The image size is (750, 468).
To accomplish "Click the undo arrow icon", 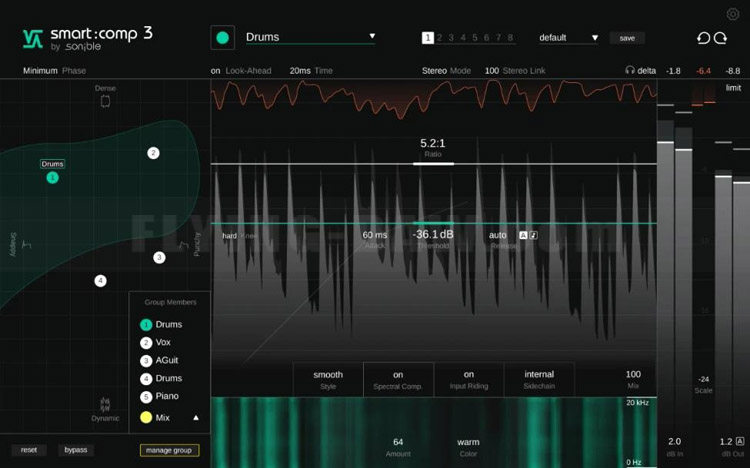I will pos(703,38).
